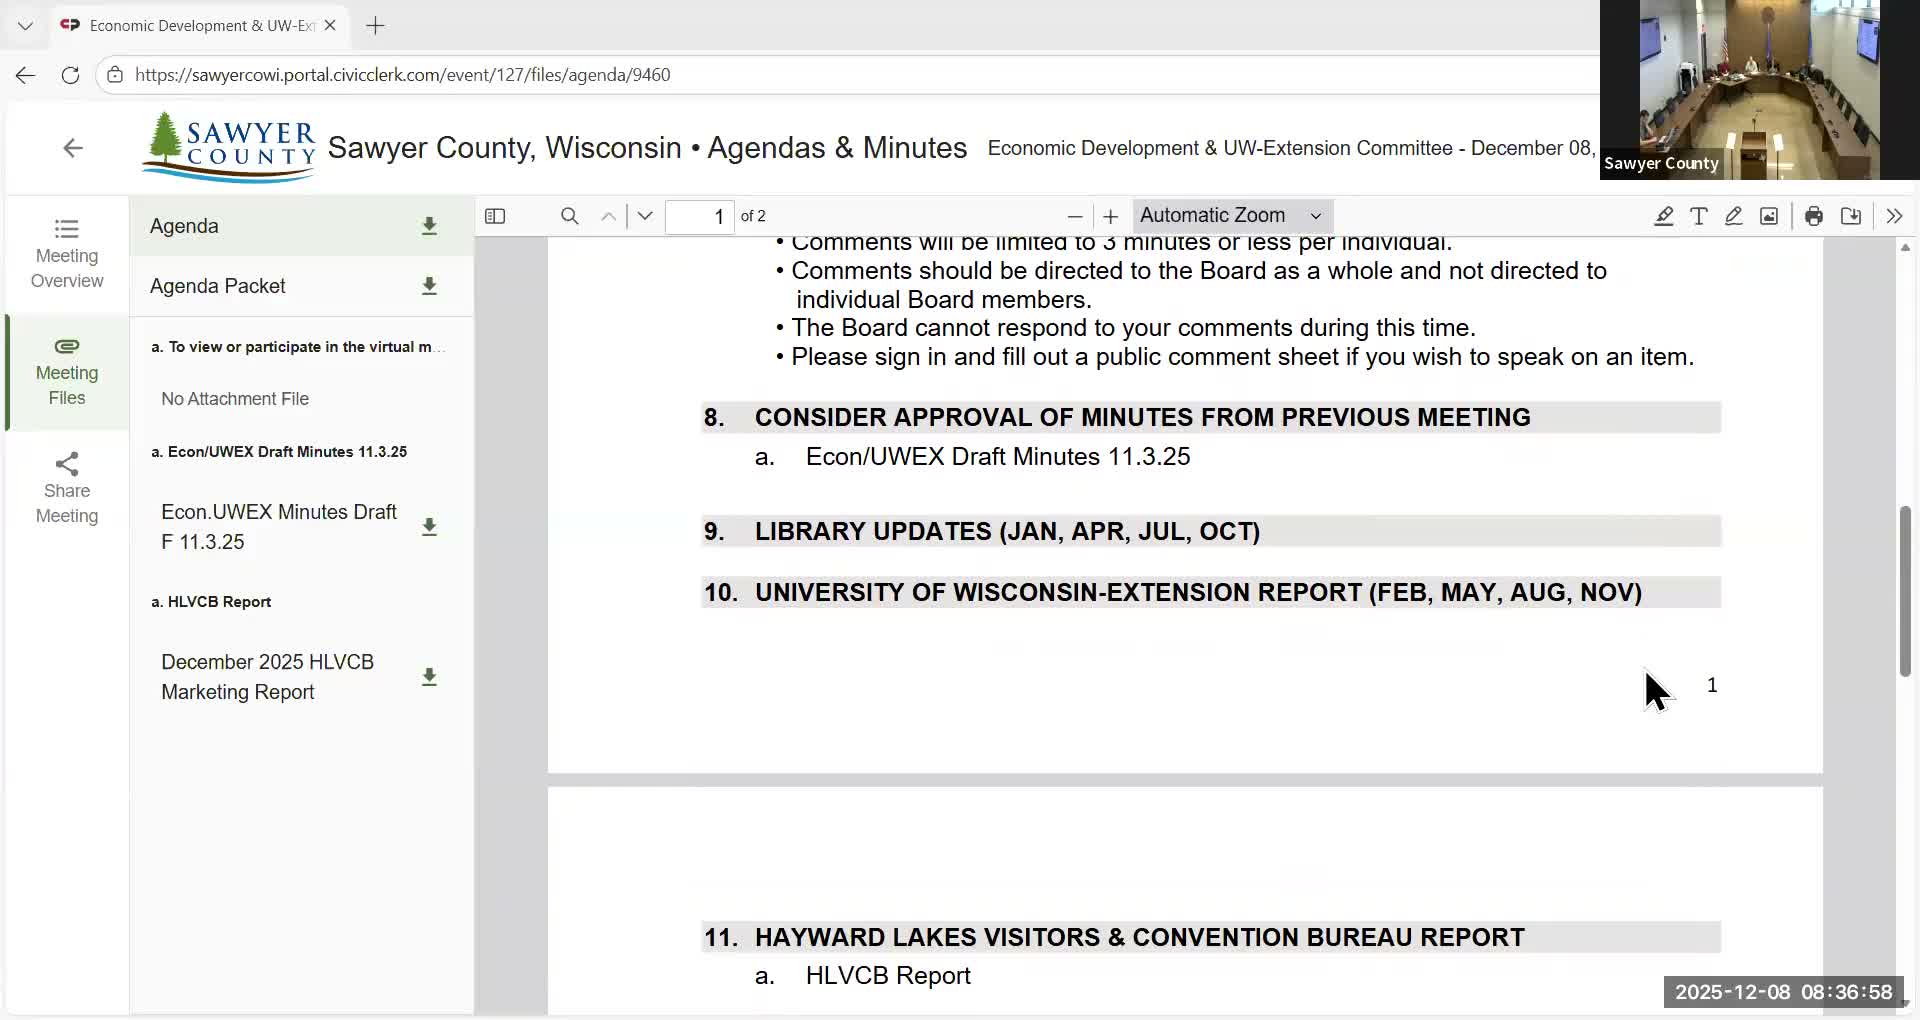The height and width of the screenshot is (1020, 1920).
Task: Open the Automatic Zoom dropdown
Action: pyautogui.click(x=1232, y=215)
